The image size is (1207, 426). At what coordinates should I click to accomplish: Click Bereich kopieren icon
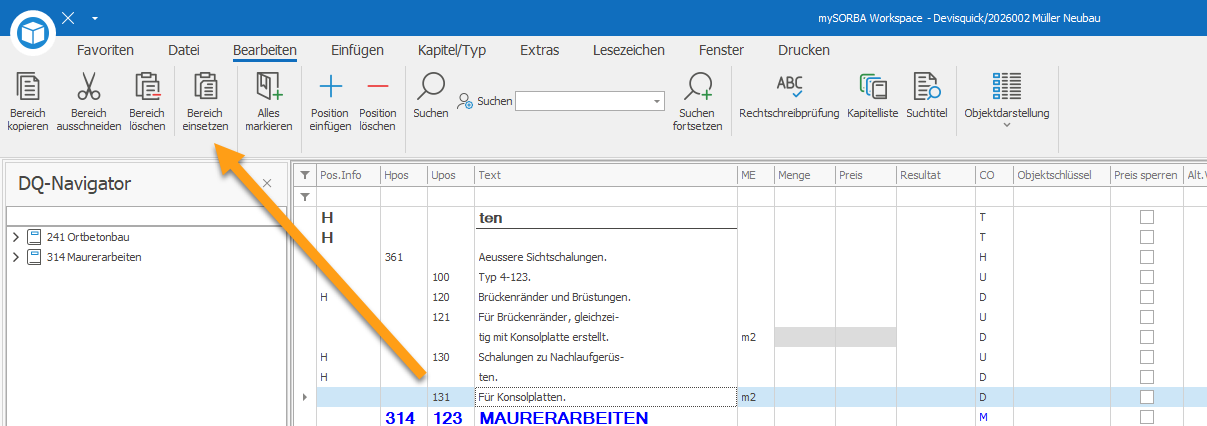click(x=28, y=86)
